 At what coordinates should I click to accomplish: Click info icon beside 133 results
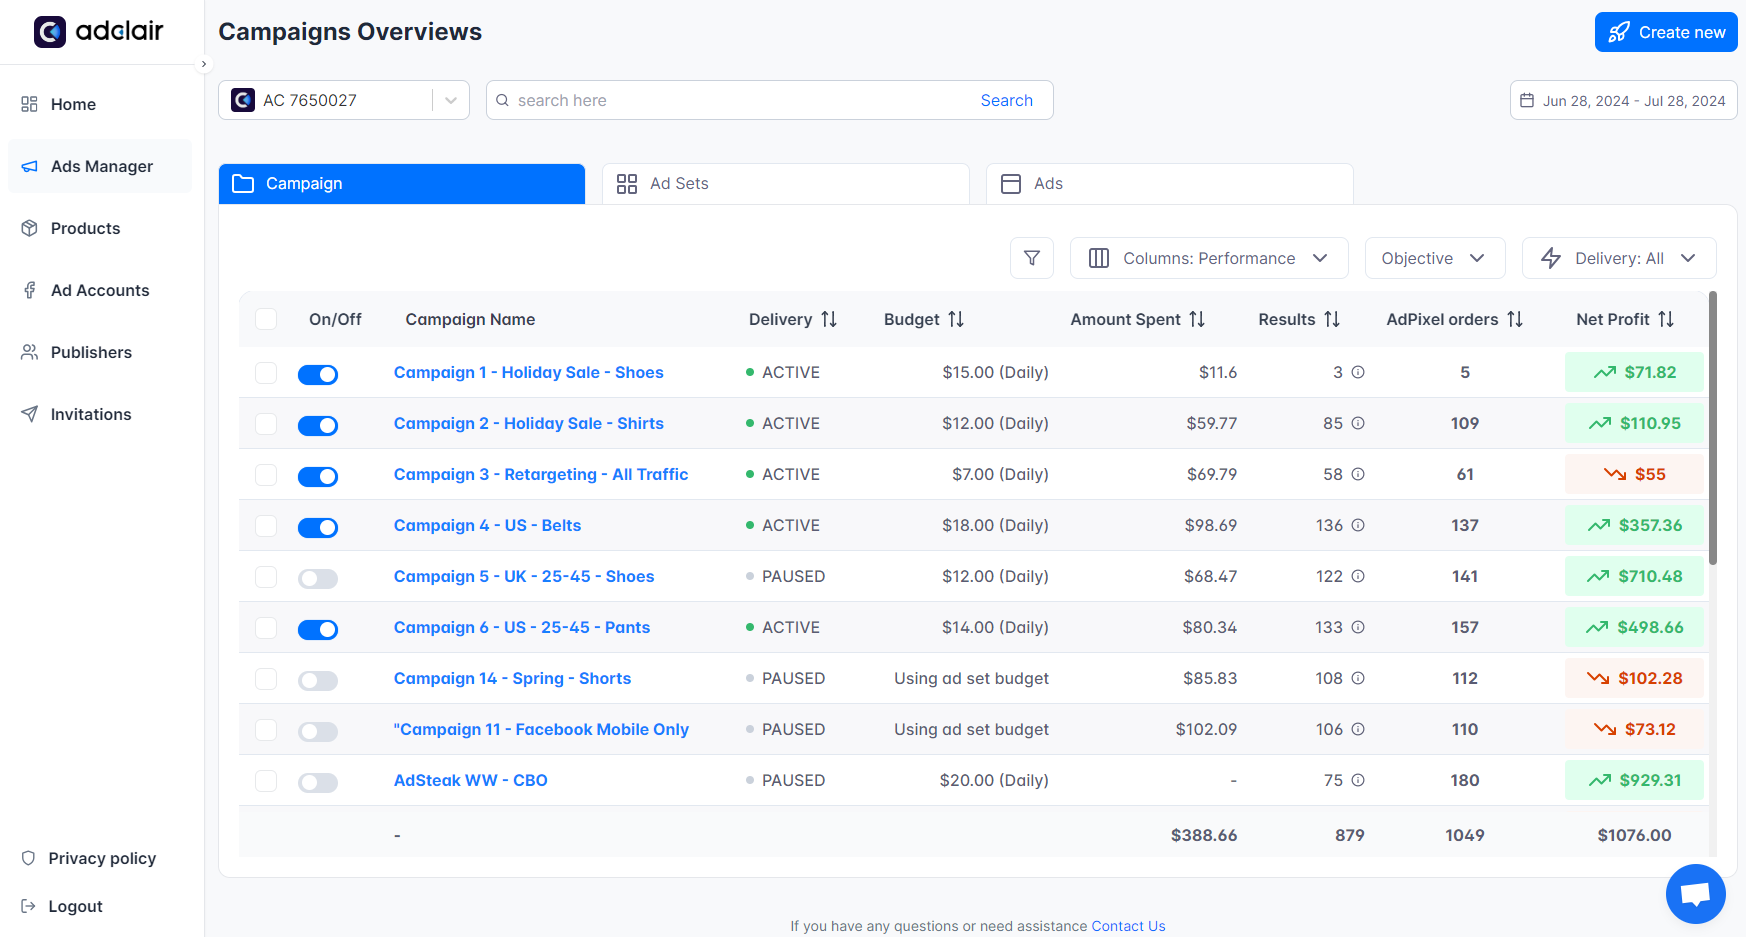coord(1358,627)
